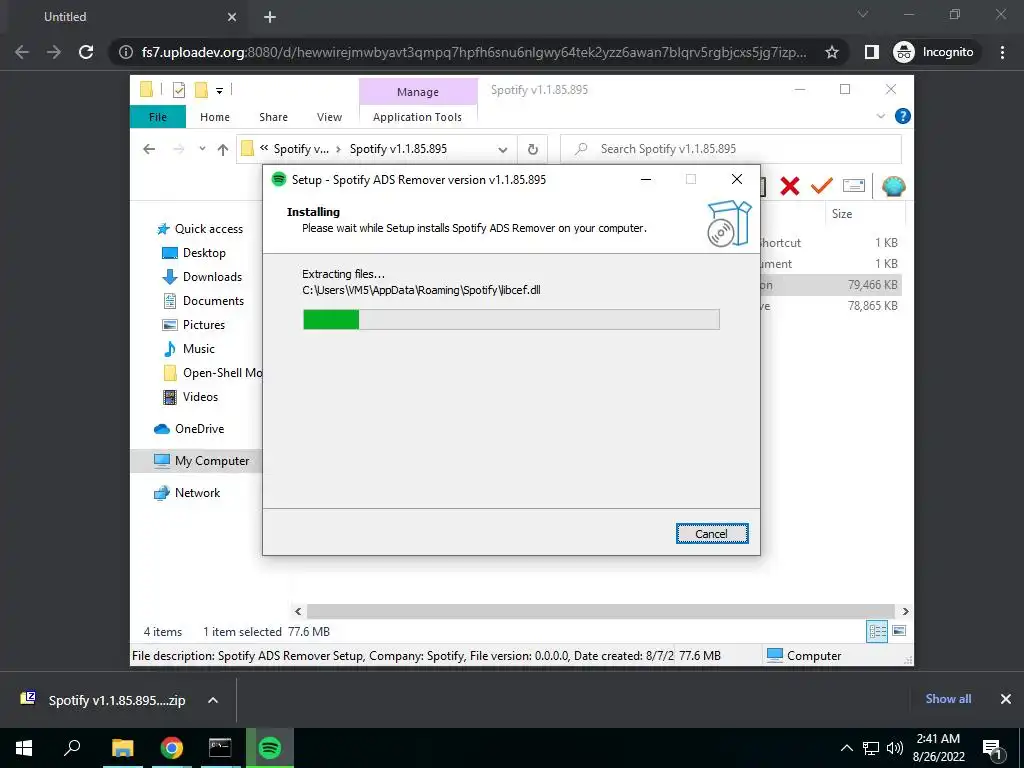Open the Share ribbon tab
The image size is (1024, 768).
point(273,117)
